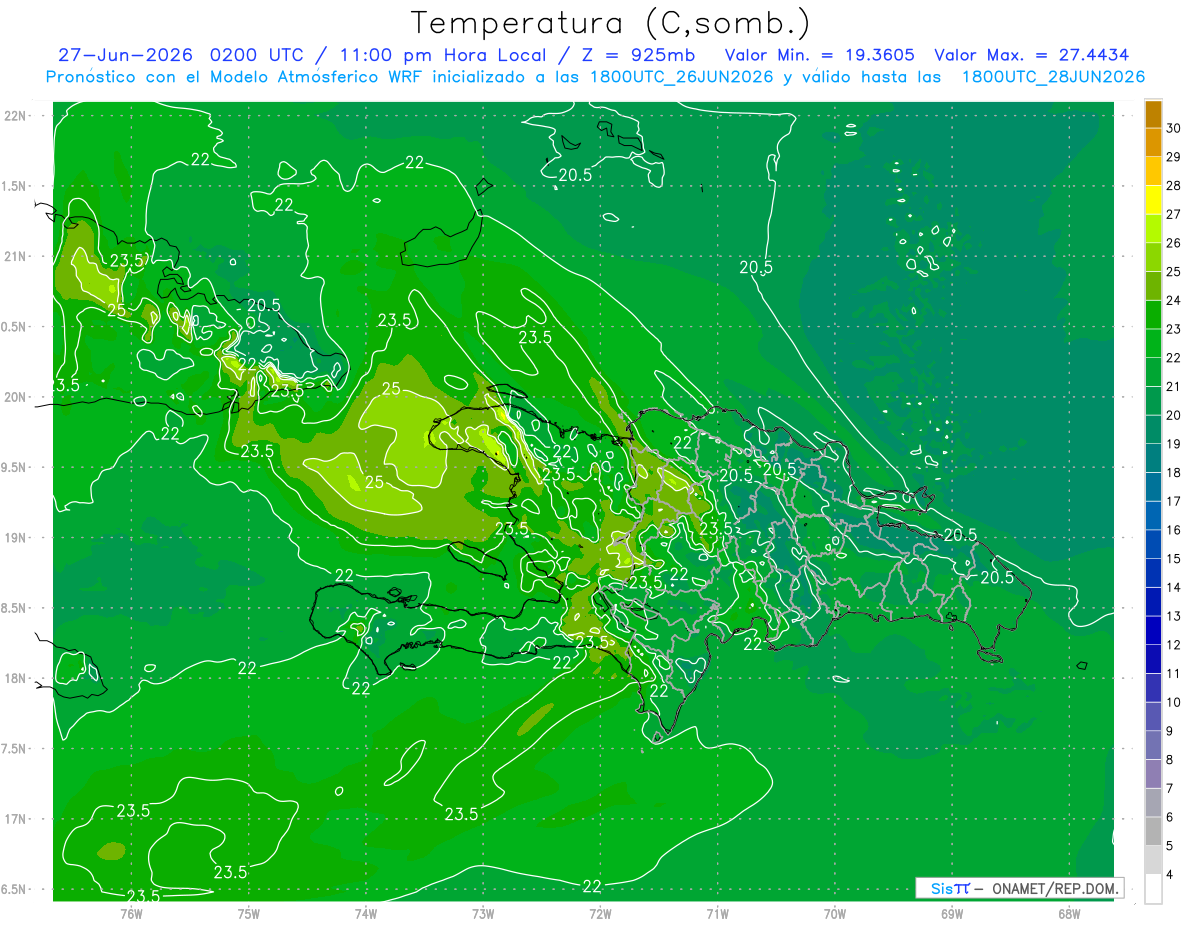The image size is (1200, 927).
Task: Click the 17N latitude axis label
Action: [x=16, y=819]
